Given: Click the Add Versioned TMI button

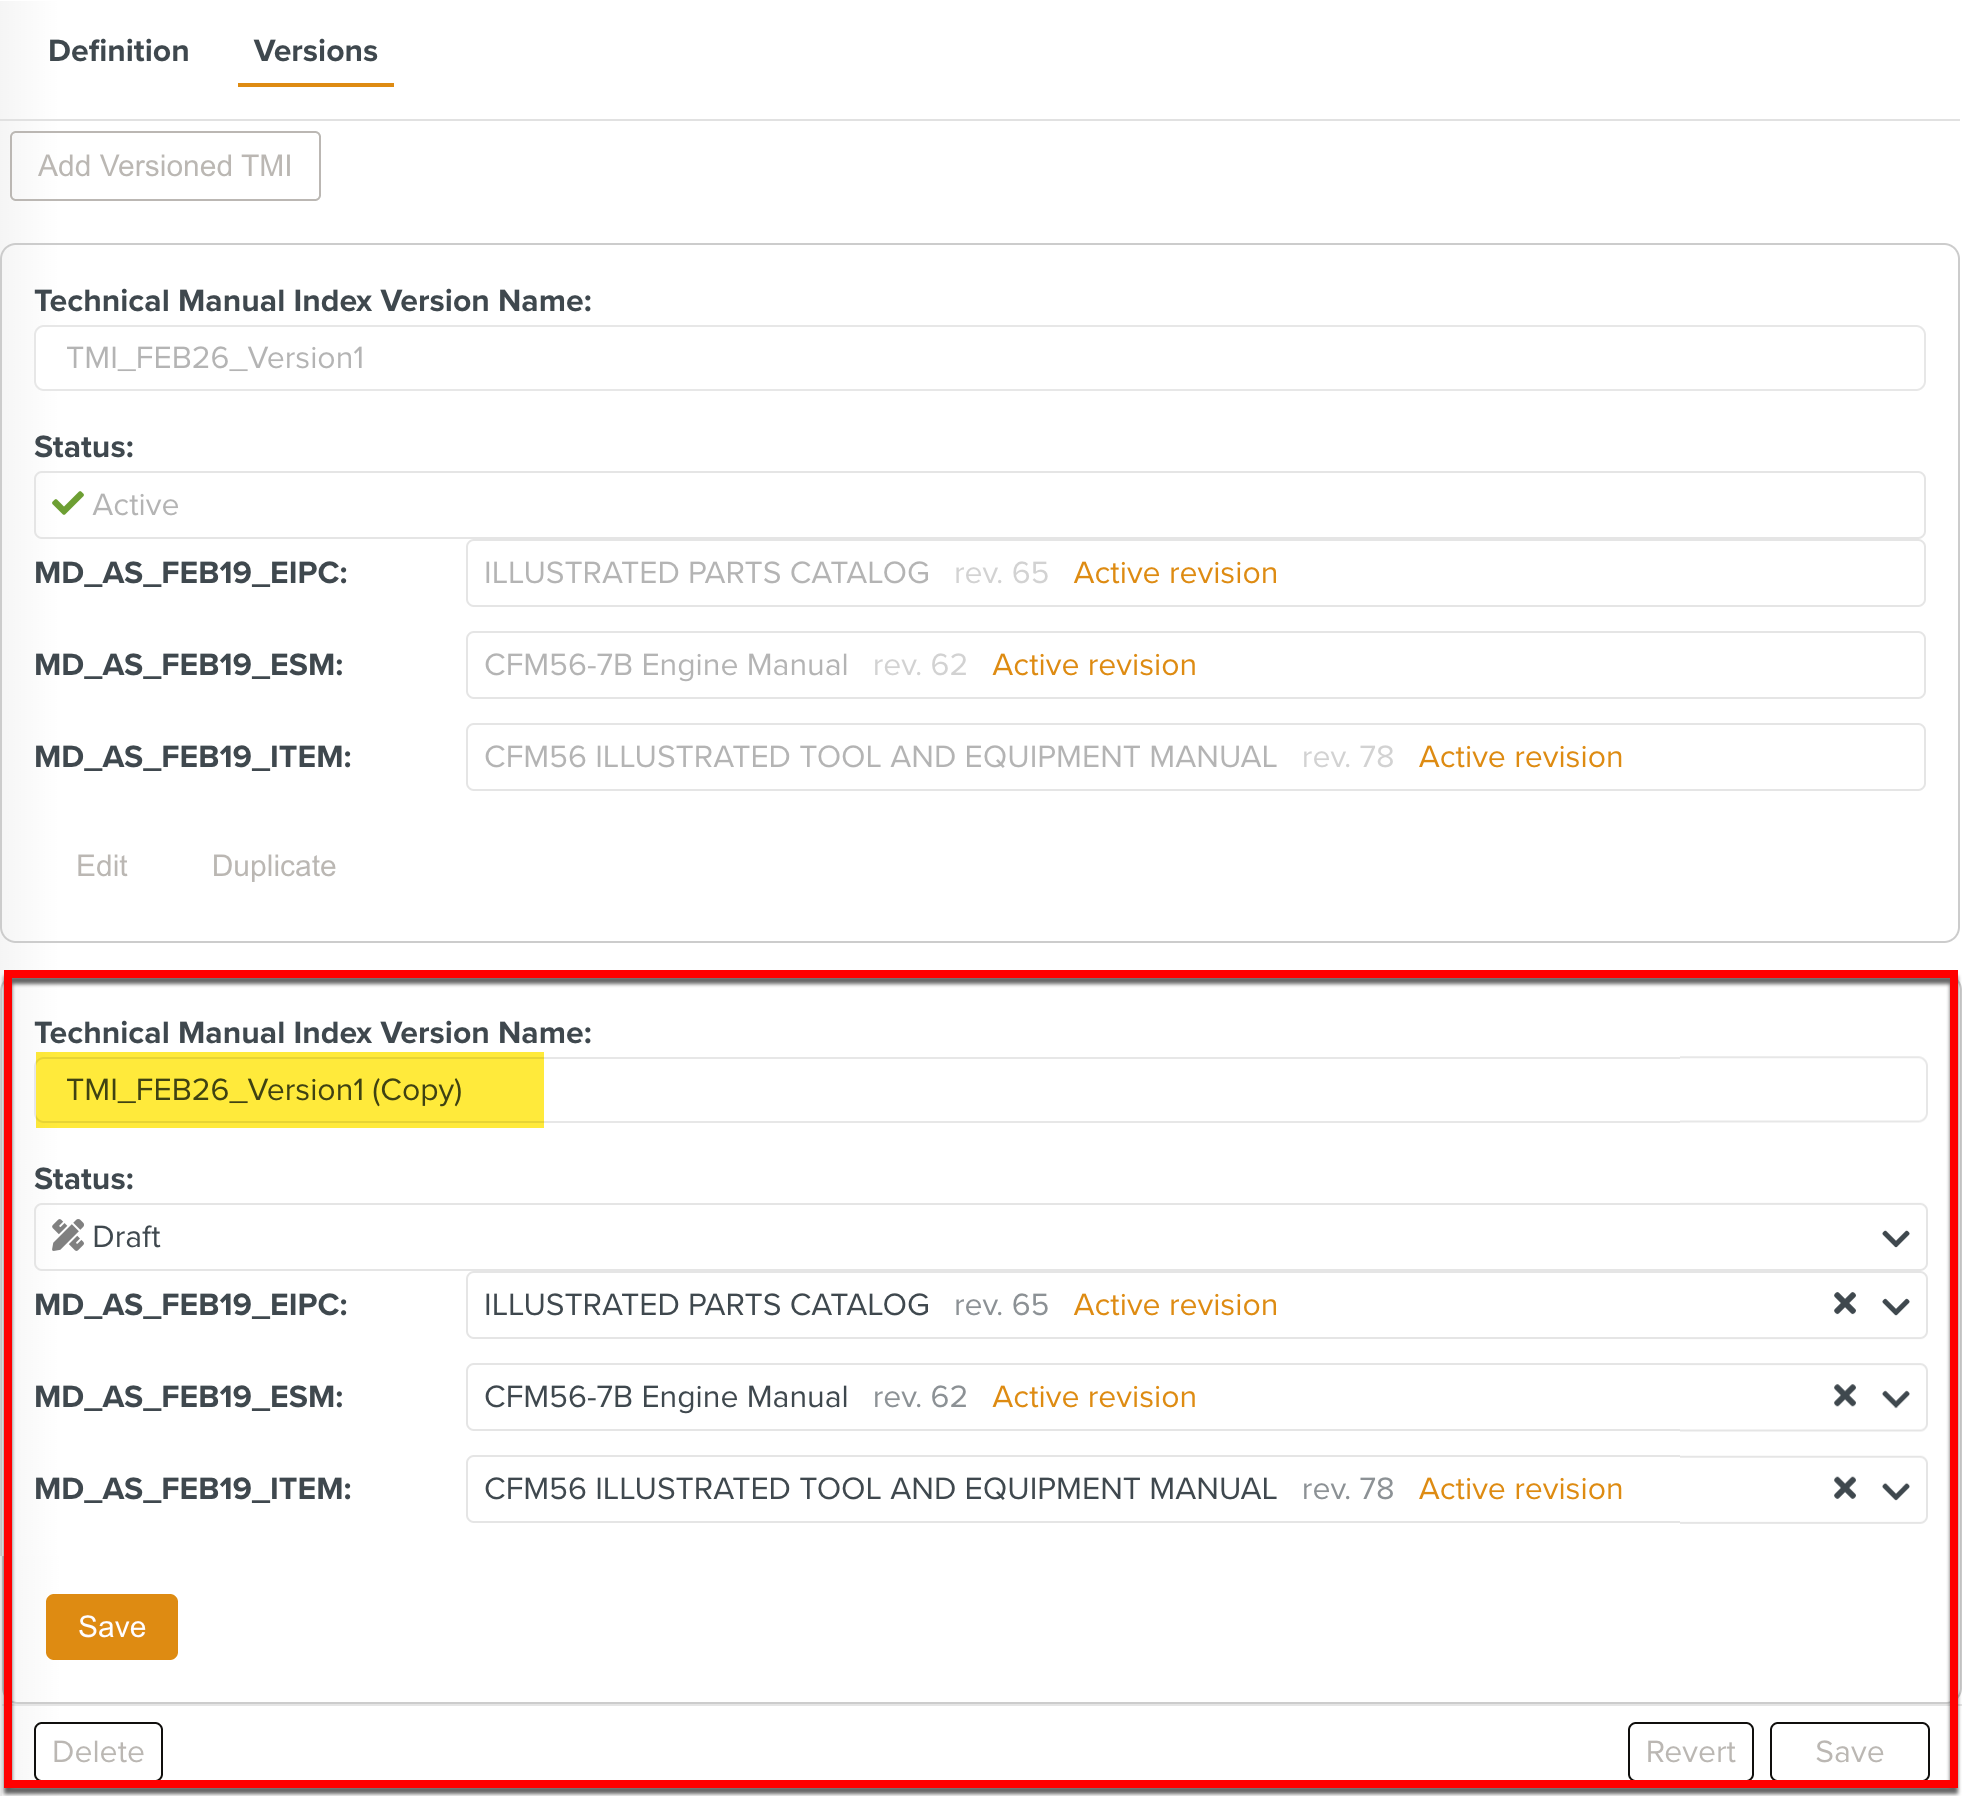Looking at the screenshot, I should pos(165,166).
